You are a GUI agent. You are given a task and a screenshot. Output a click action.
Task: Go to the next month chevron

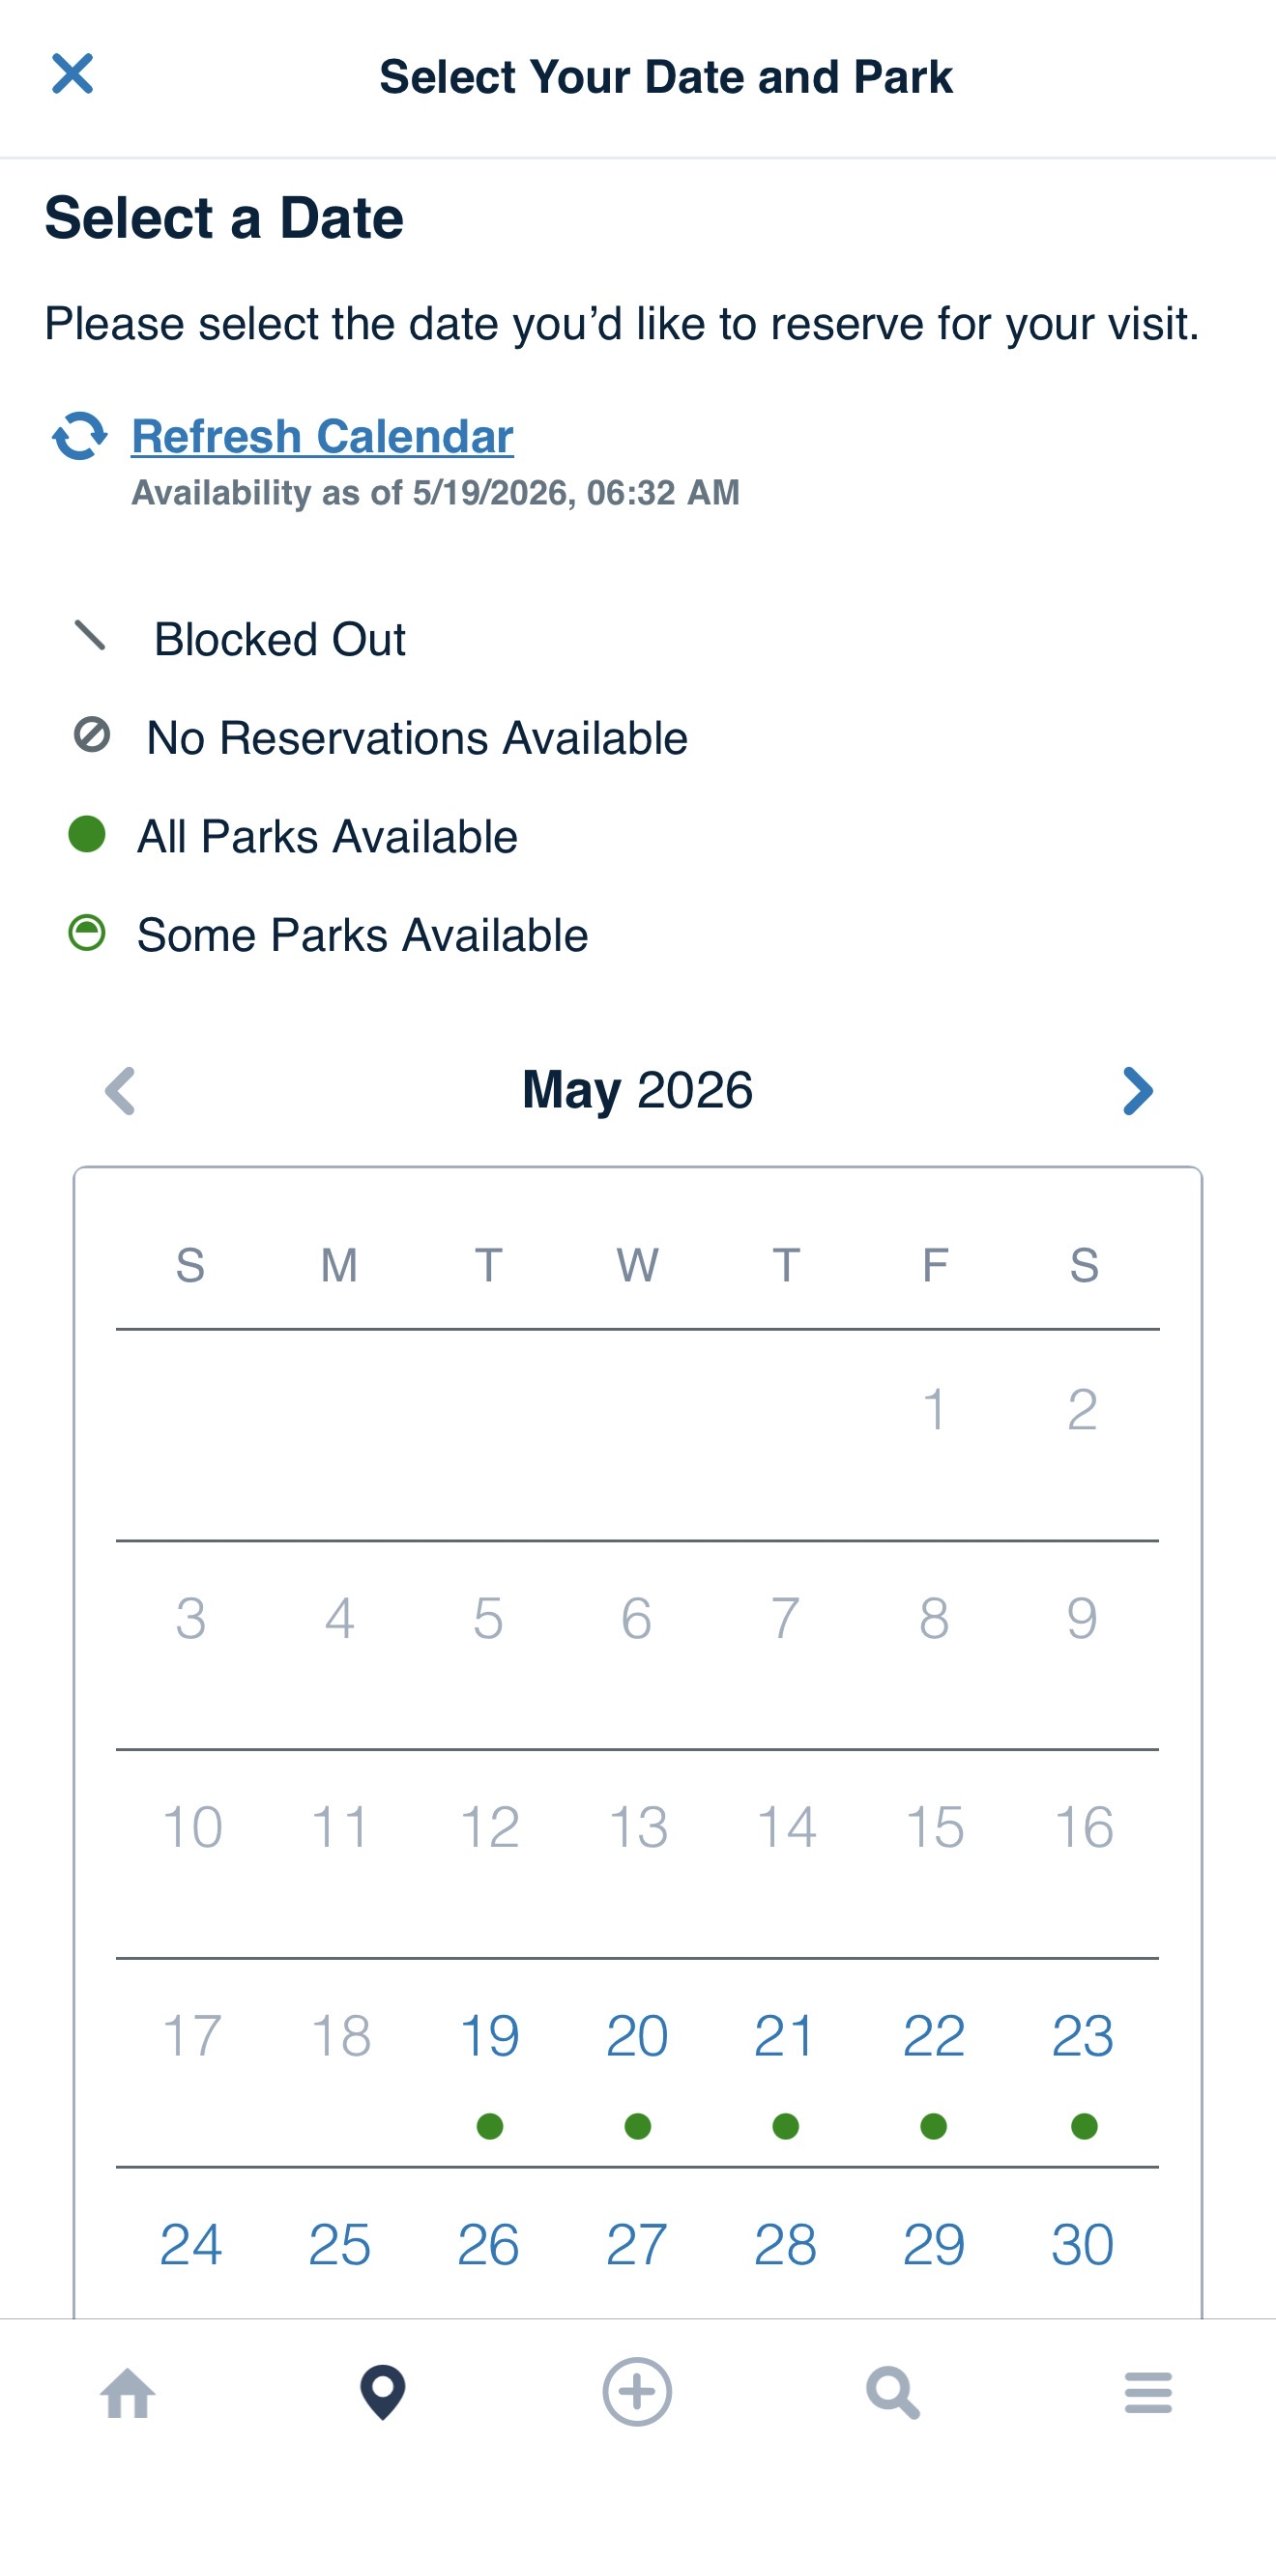point(1138,1090)
